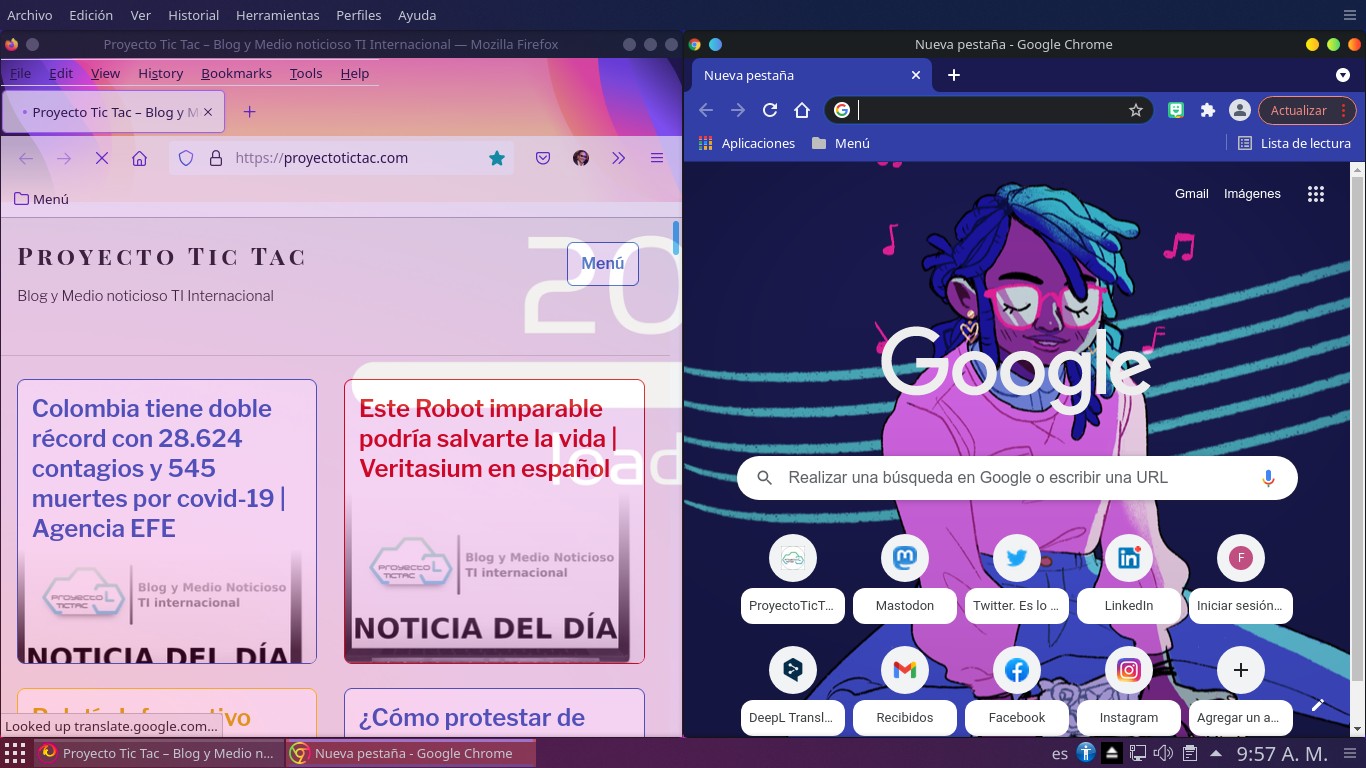Open the volume icon in system tray
This screenshot has width=1366, height=768.
point(1163,753)
